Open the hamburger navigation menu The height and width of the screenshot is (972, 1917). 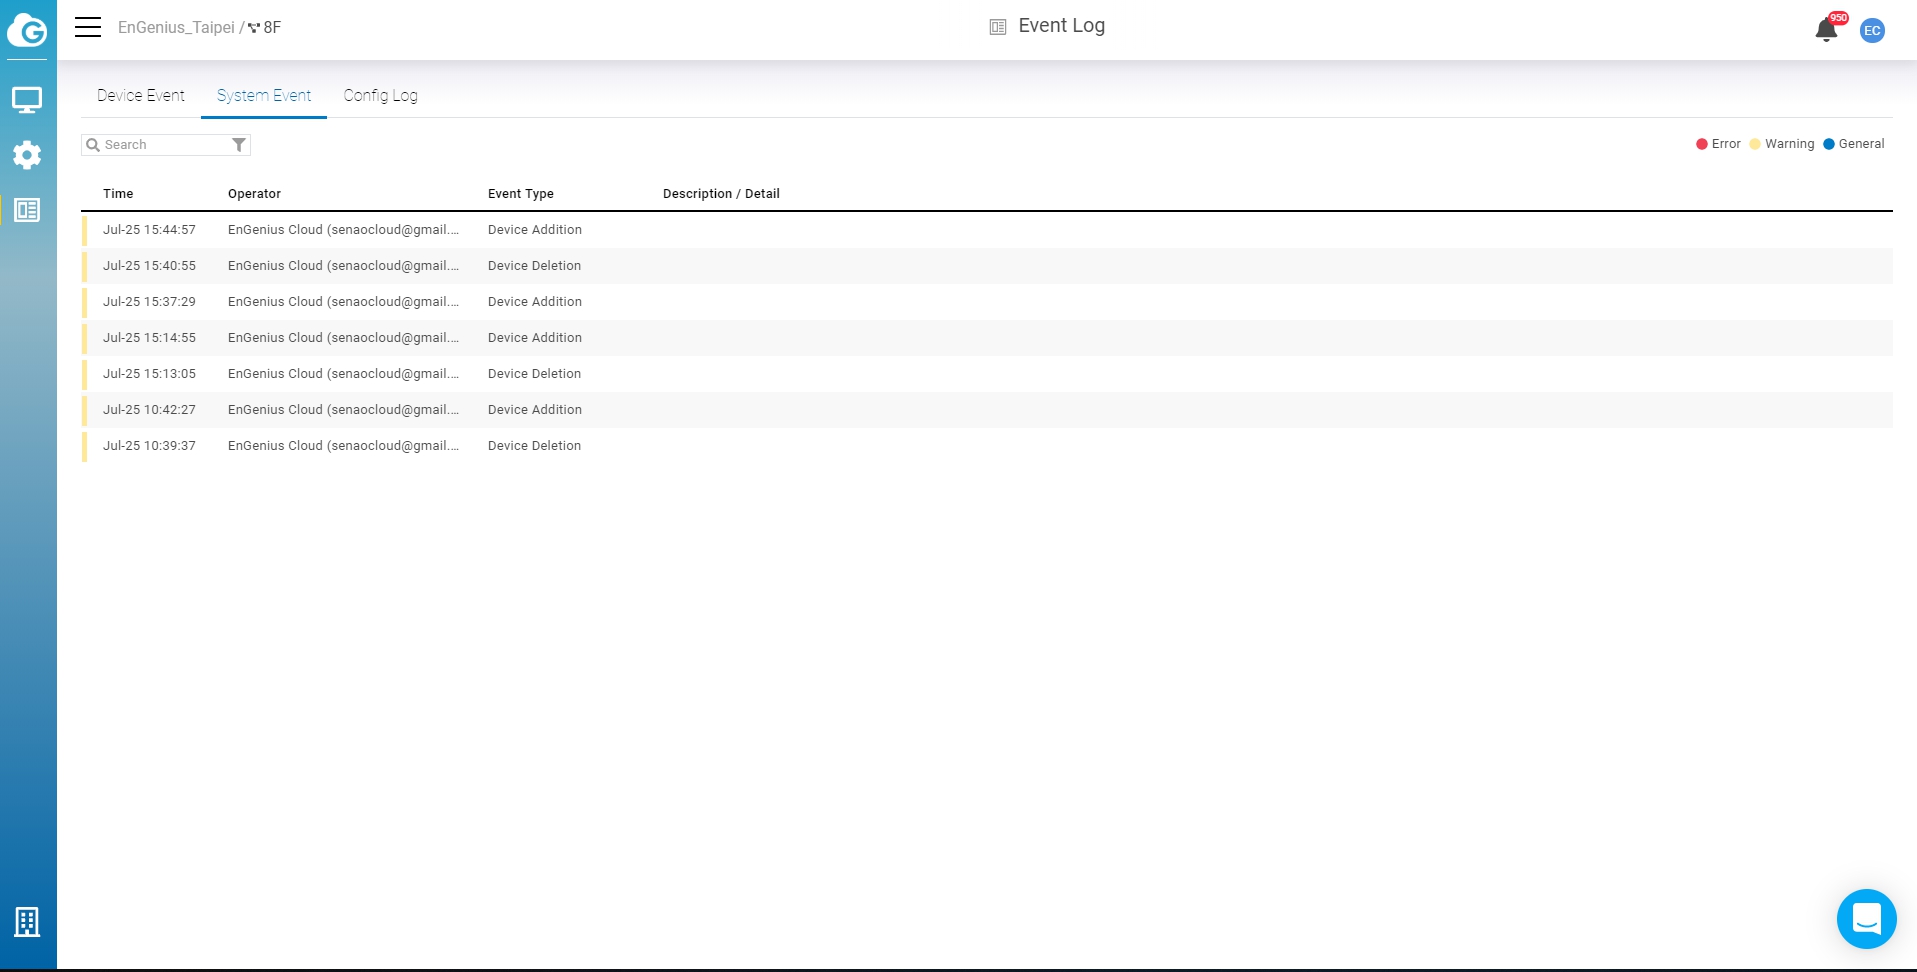click(88, 27)
